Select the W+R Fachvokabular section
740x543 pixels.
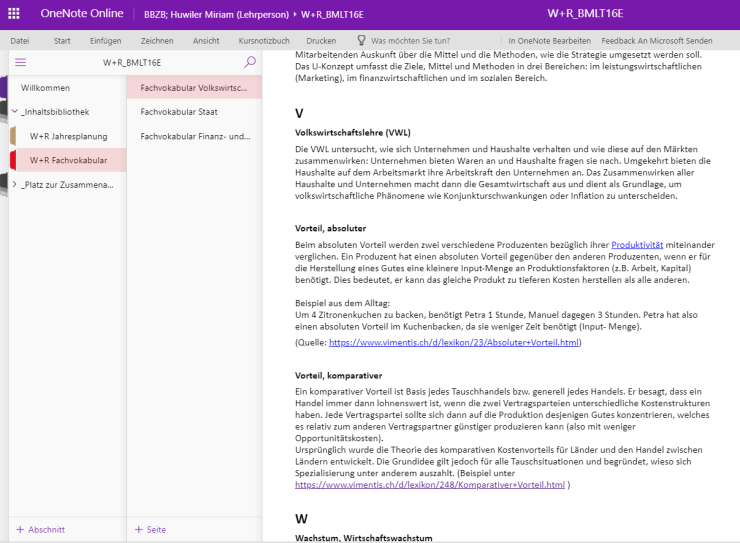[67, 160]
